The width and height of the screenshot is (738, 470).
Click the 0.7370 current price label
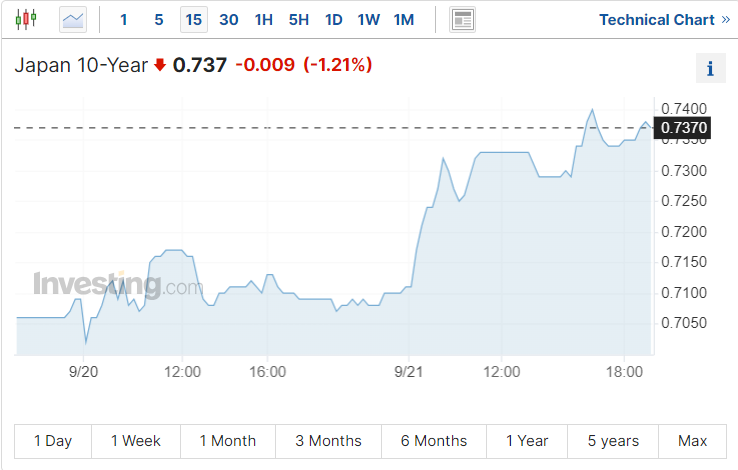(684, 127)
